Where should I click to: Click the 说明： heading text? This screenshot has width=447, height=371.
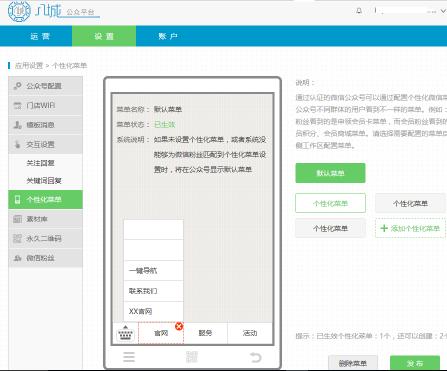coord(305,83)
